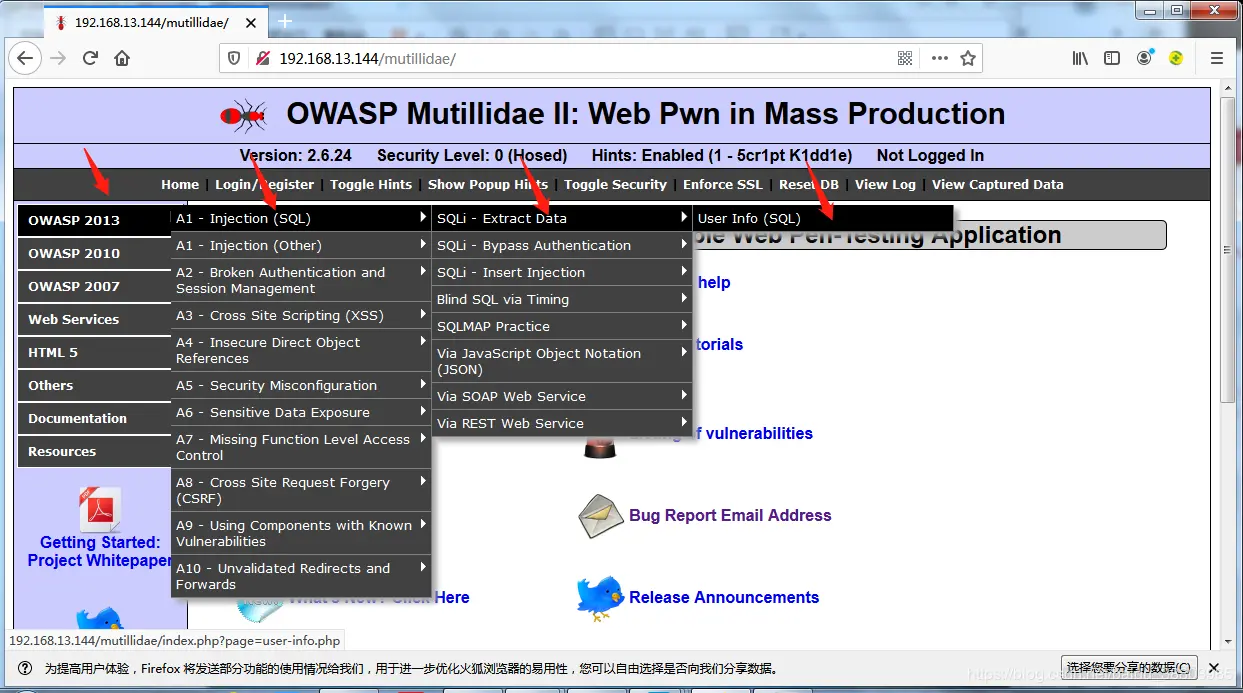Click the Twitter bird beside Release Announcements

point(600,597)
